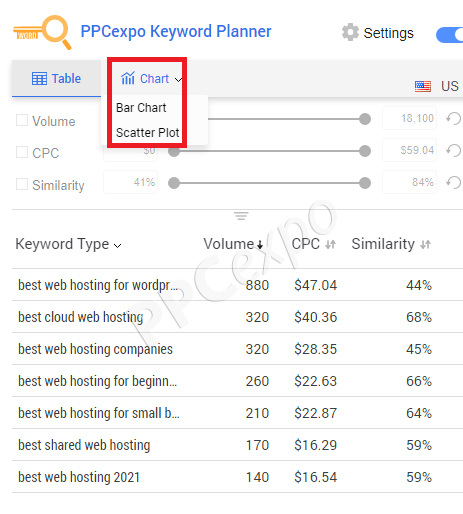Collapse the Chart dropdown menu
The height and width of the screenshot is (514, 463).
151,79
